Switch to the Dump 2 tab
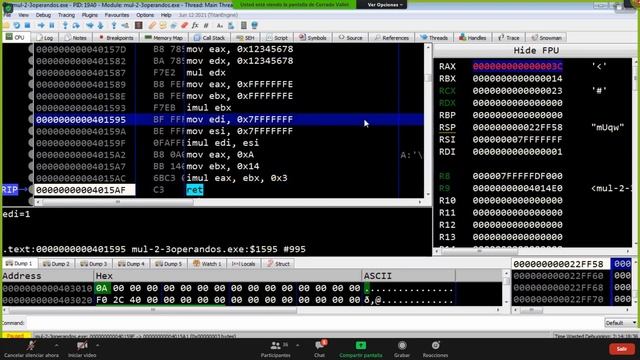This screenshot has width=640, height=360. click(56, 264)
